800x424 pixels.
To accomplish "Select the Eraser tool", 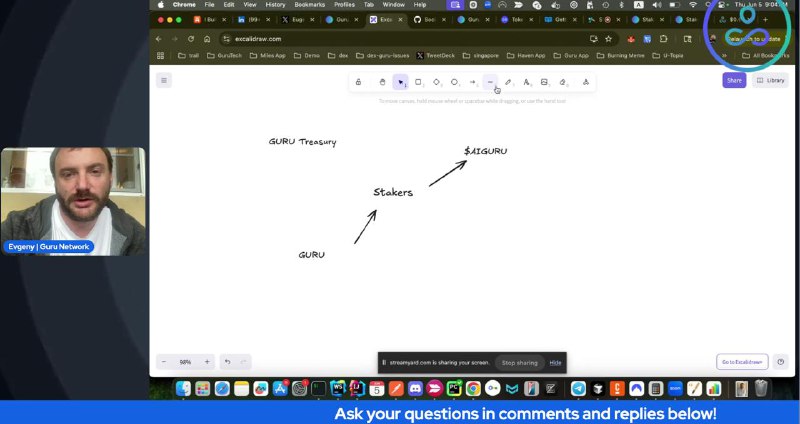I will (x=563, y=82).
